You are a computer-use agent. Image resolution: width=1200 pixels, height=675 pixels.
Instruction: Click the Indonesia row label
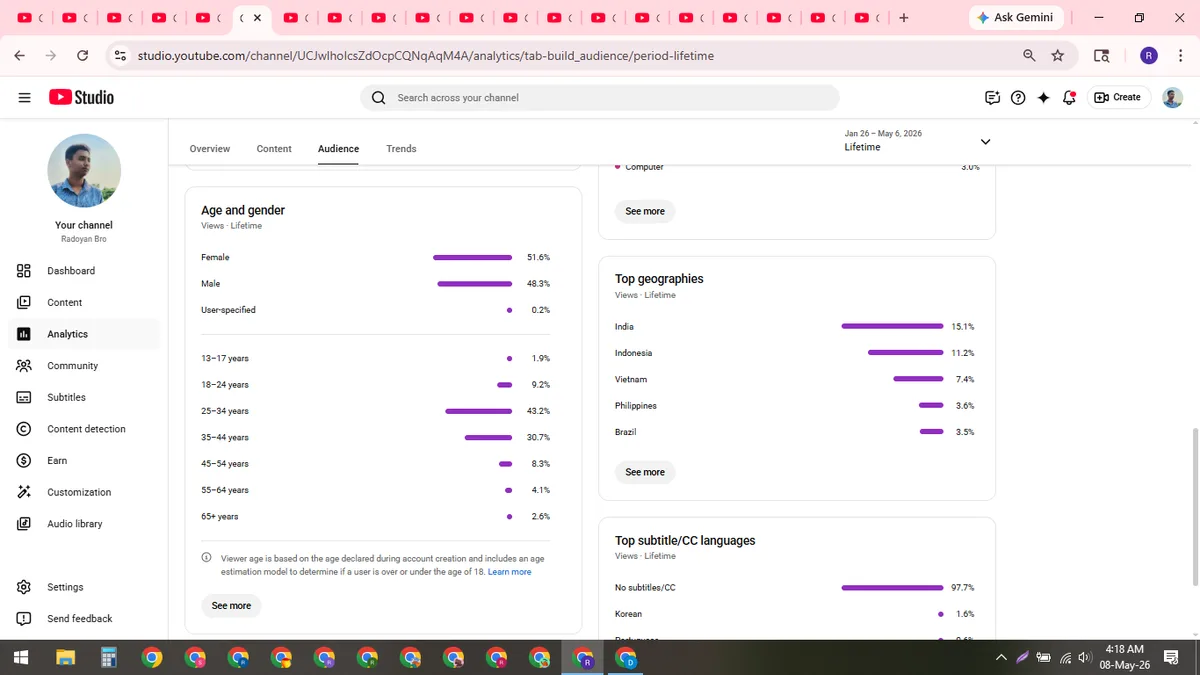633,353
